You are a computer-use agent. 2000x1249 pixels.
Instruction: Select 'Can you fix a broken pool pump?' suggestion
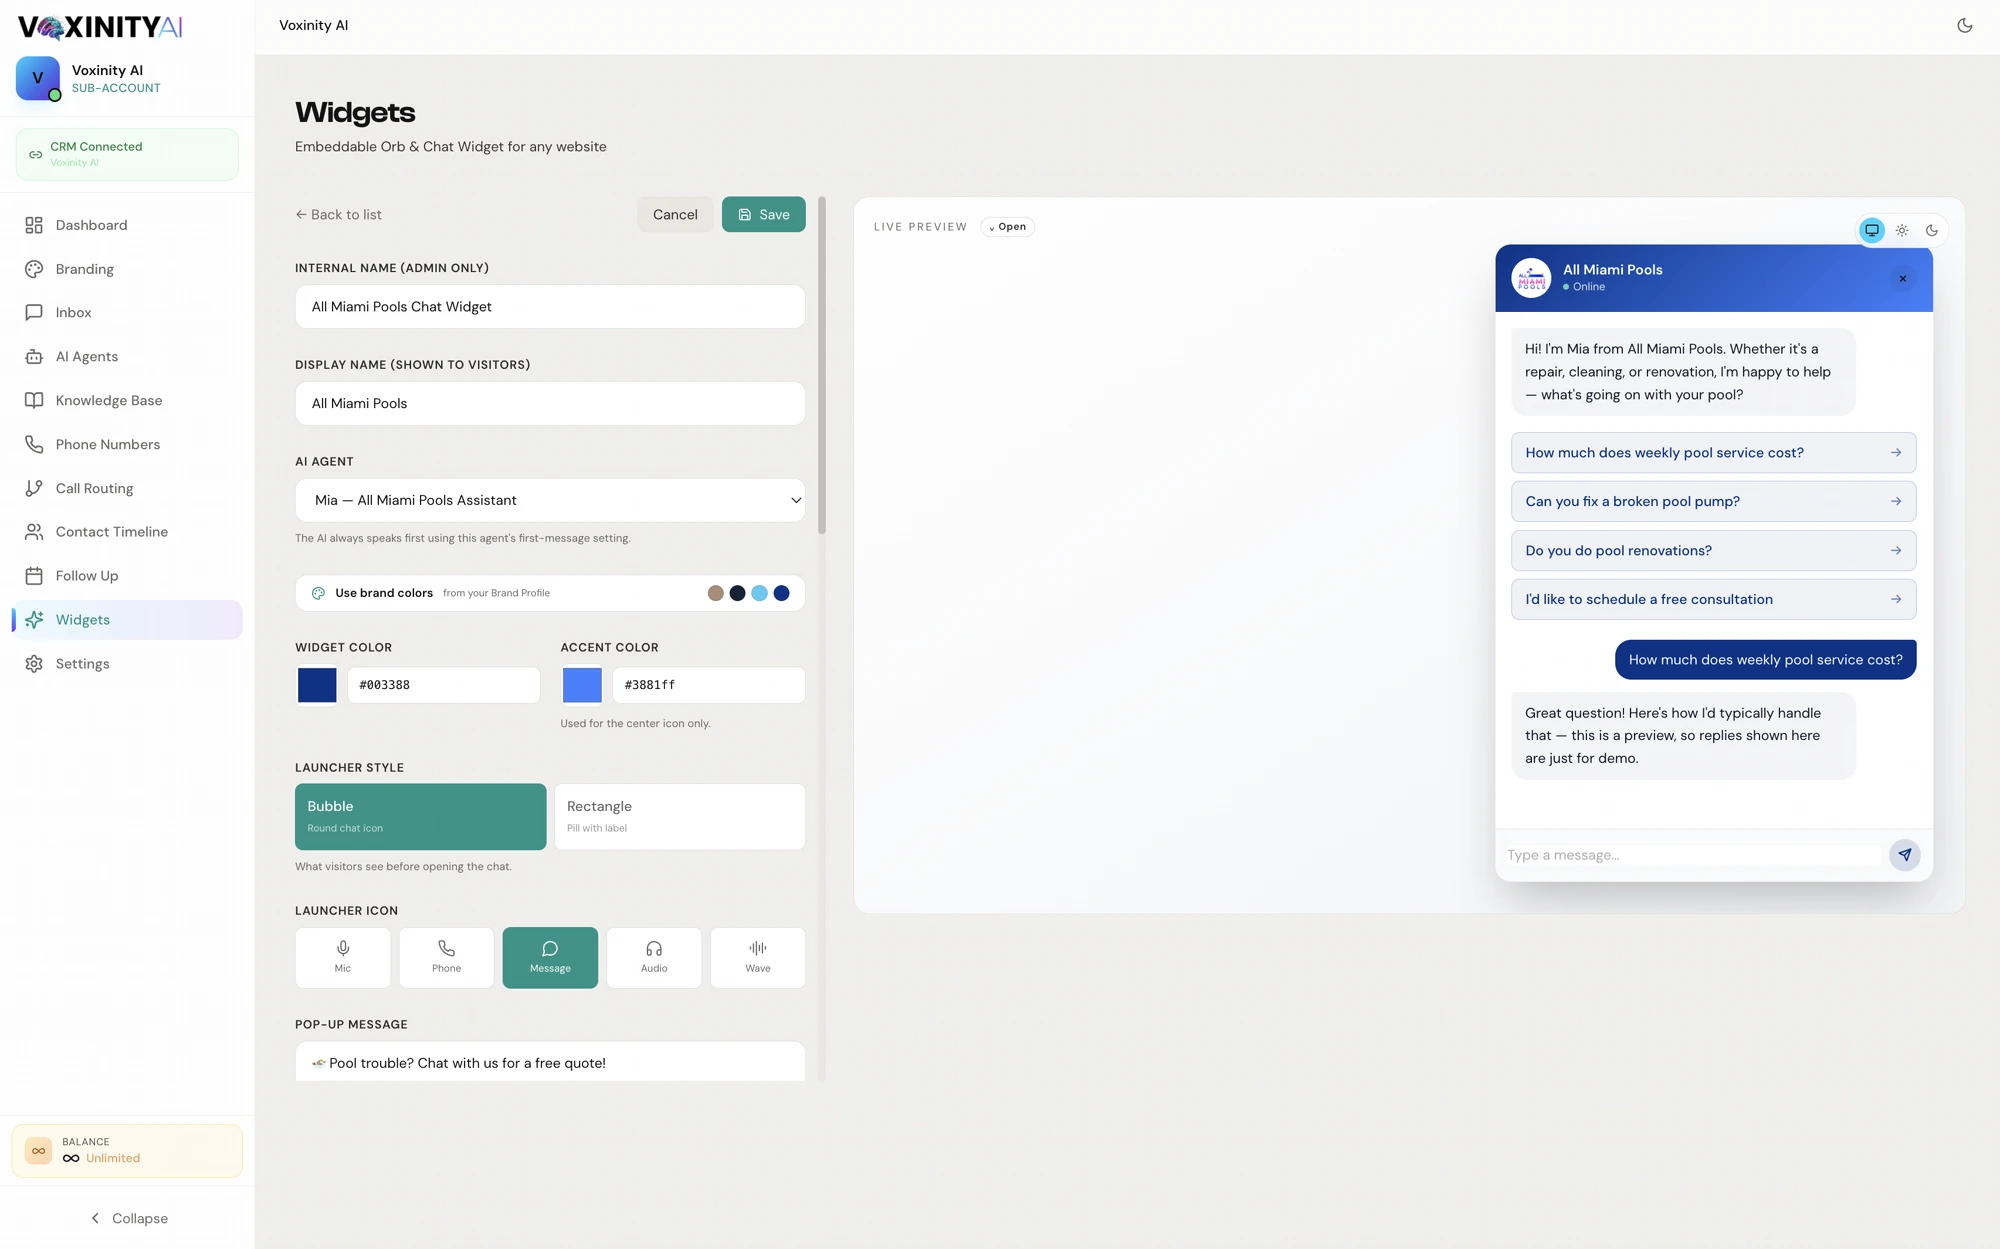click(x=1713, y=502)
